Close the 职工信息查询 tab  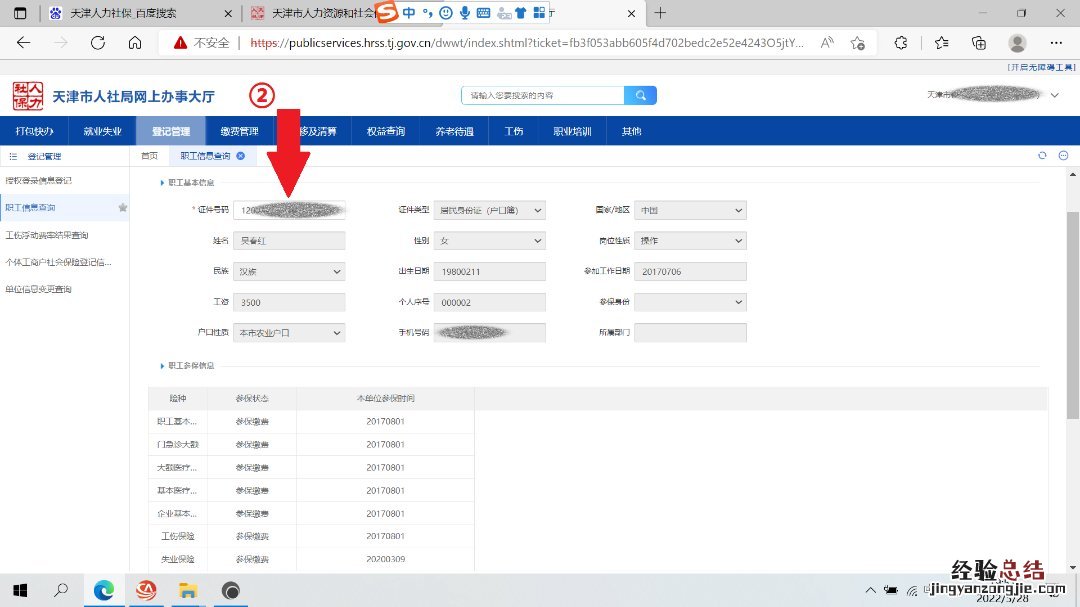click(241, 156)
